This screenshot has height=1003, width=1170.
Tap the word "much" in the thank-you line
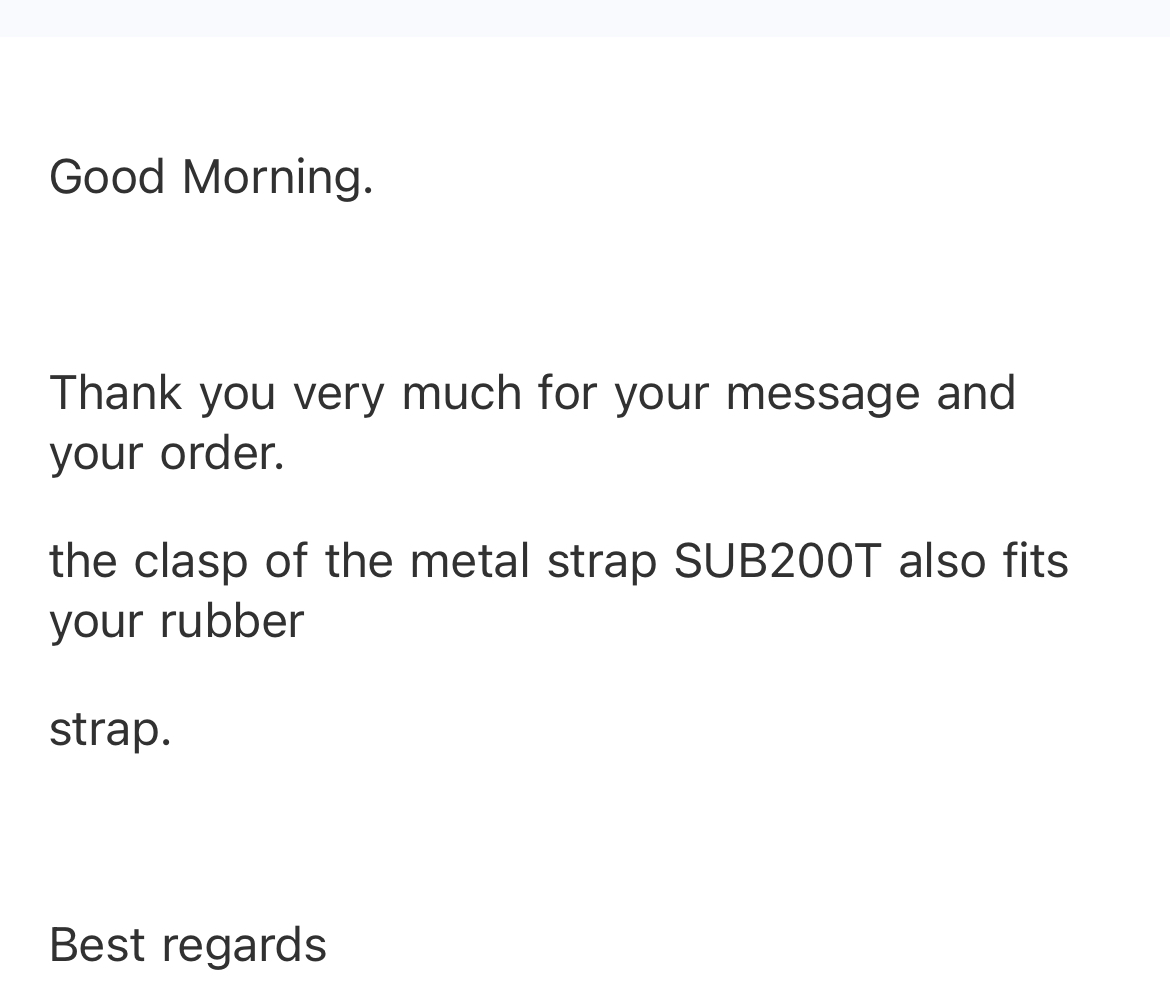tap(461, 392)
